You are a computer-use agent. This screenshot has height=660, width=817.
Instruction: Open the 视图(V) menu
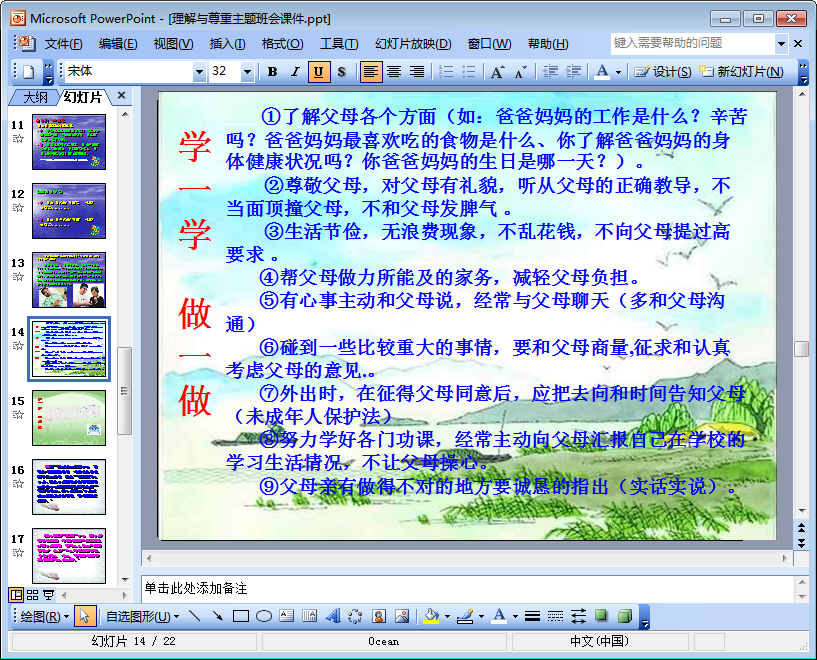pos(174,44)
